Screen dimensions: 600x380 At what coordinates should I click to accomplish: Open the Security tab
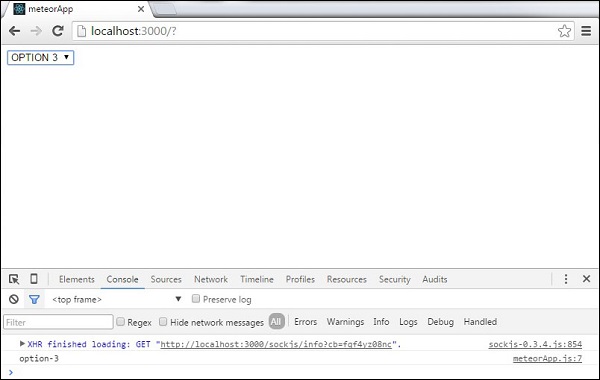(395, 279)
